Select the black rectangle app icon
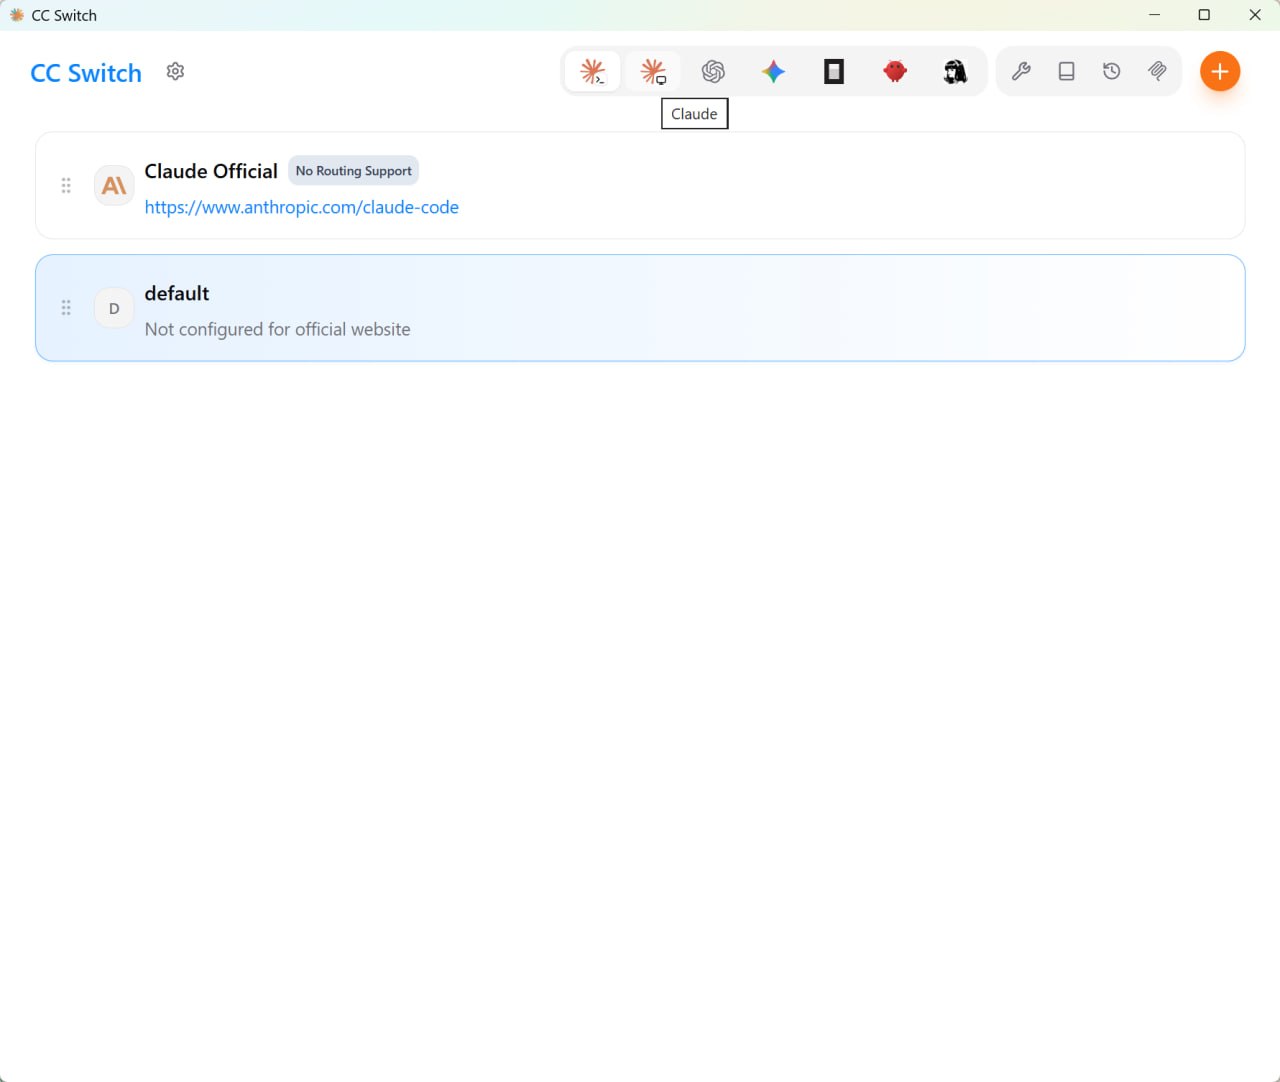This screenshot has width=1280, height=1082. tap(834, 72)
